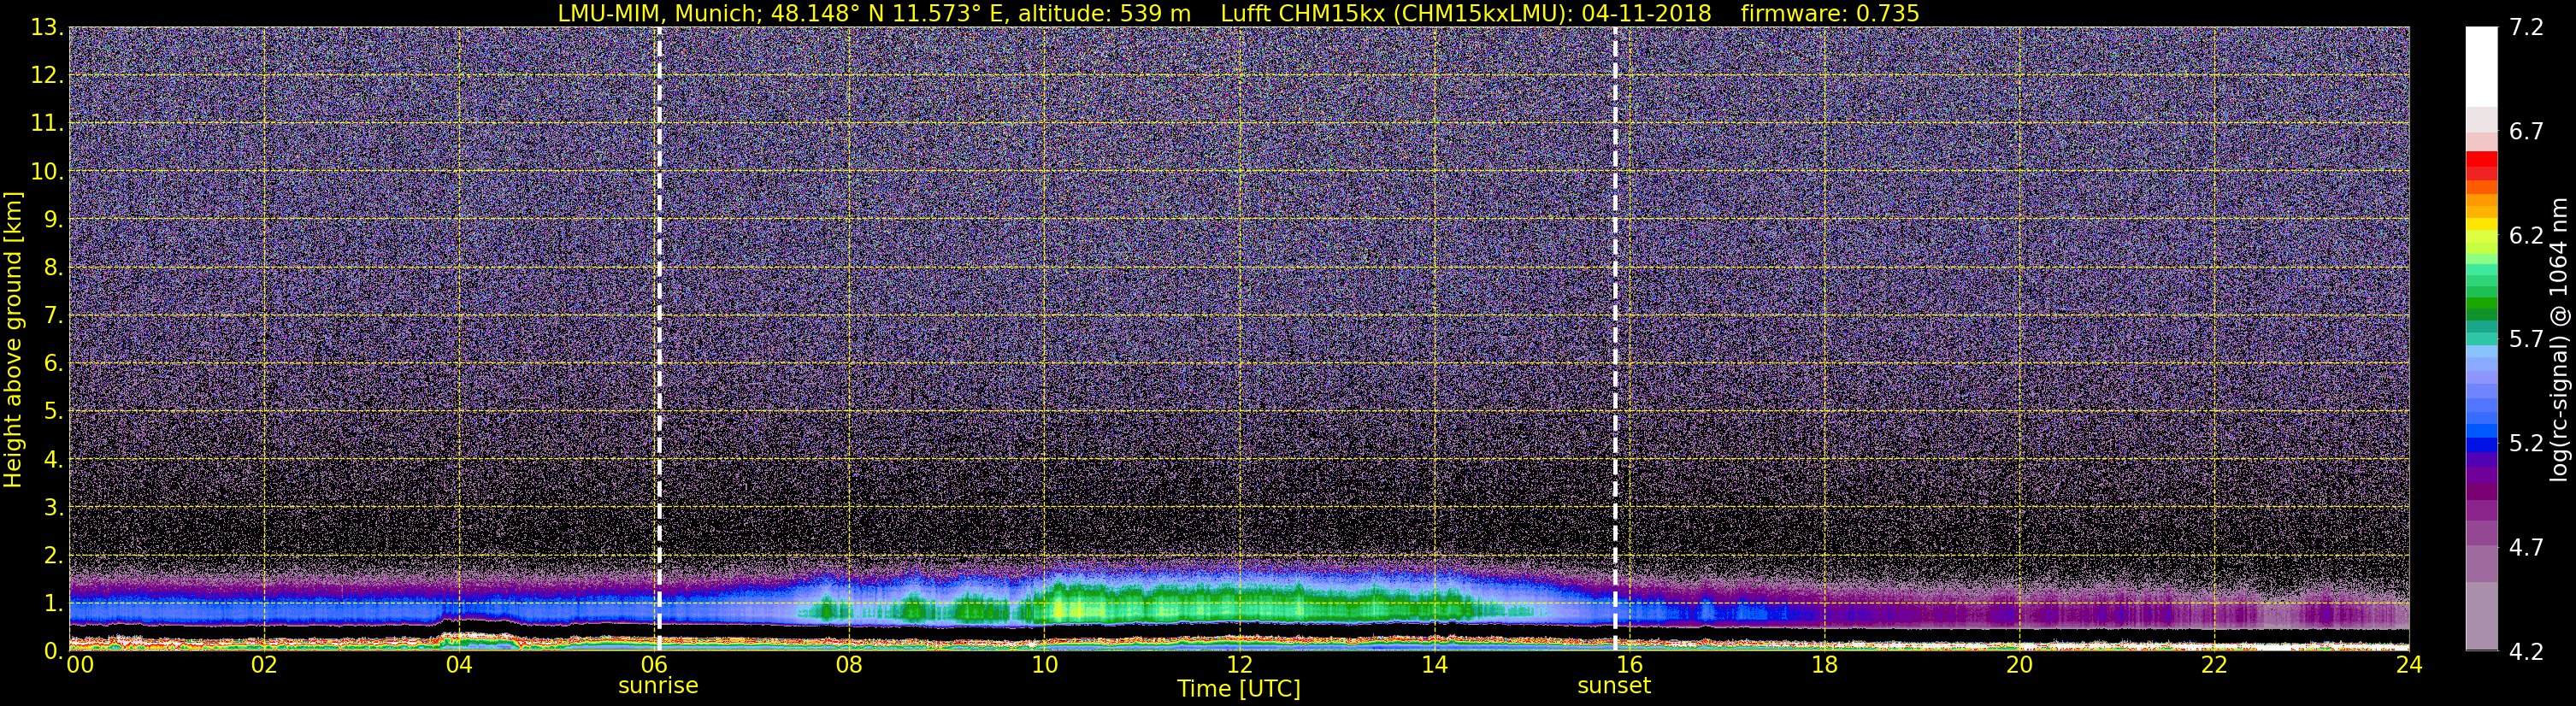Viewport: 2576px width, 706px height.
Task: Click colorbar tick label '4.7'
Action: pyautogui.click(x=2526, y=548)
